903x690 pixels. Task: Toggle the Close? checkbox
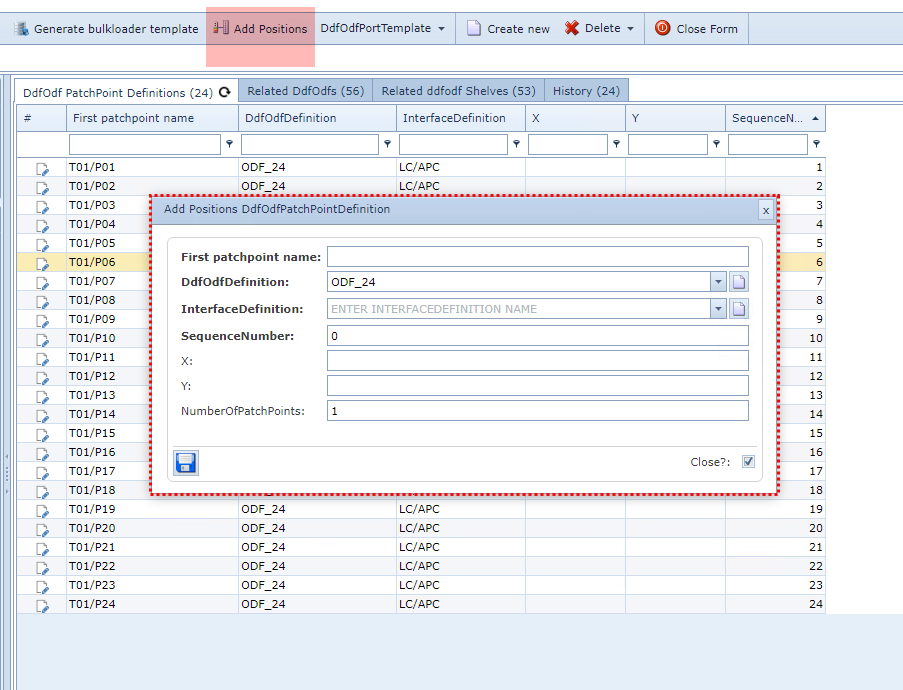pos(748,462)
